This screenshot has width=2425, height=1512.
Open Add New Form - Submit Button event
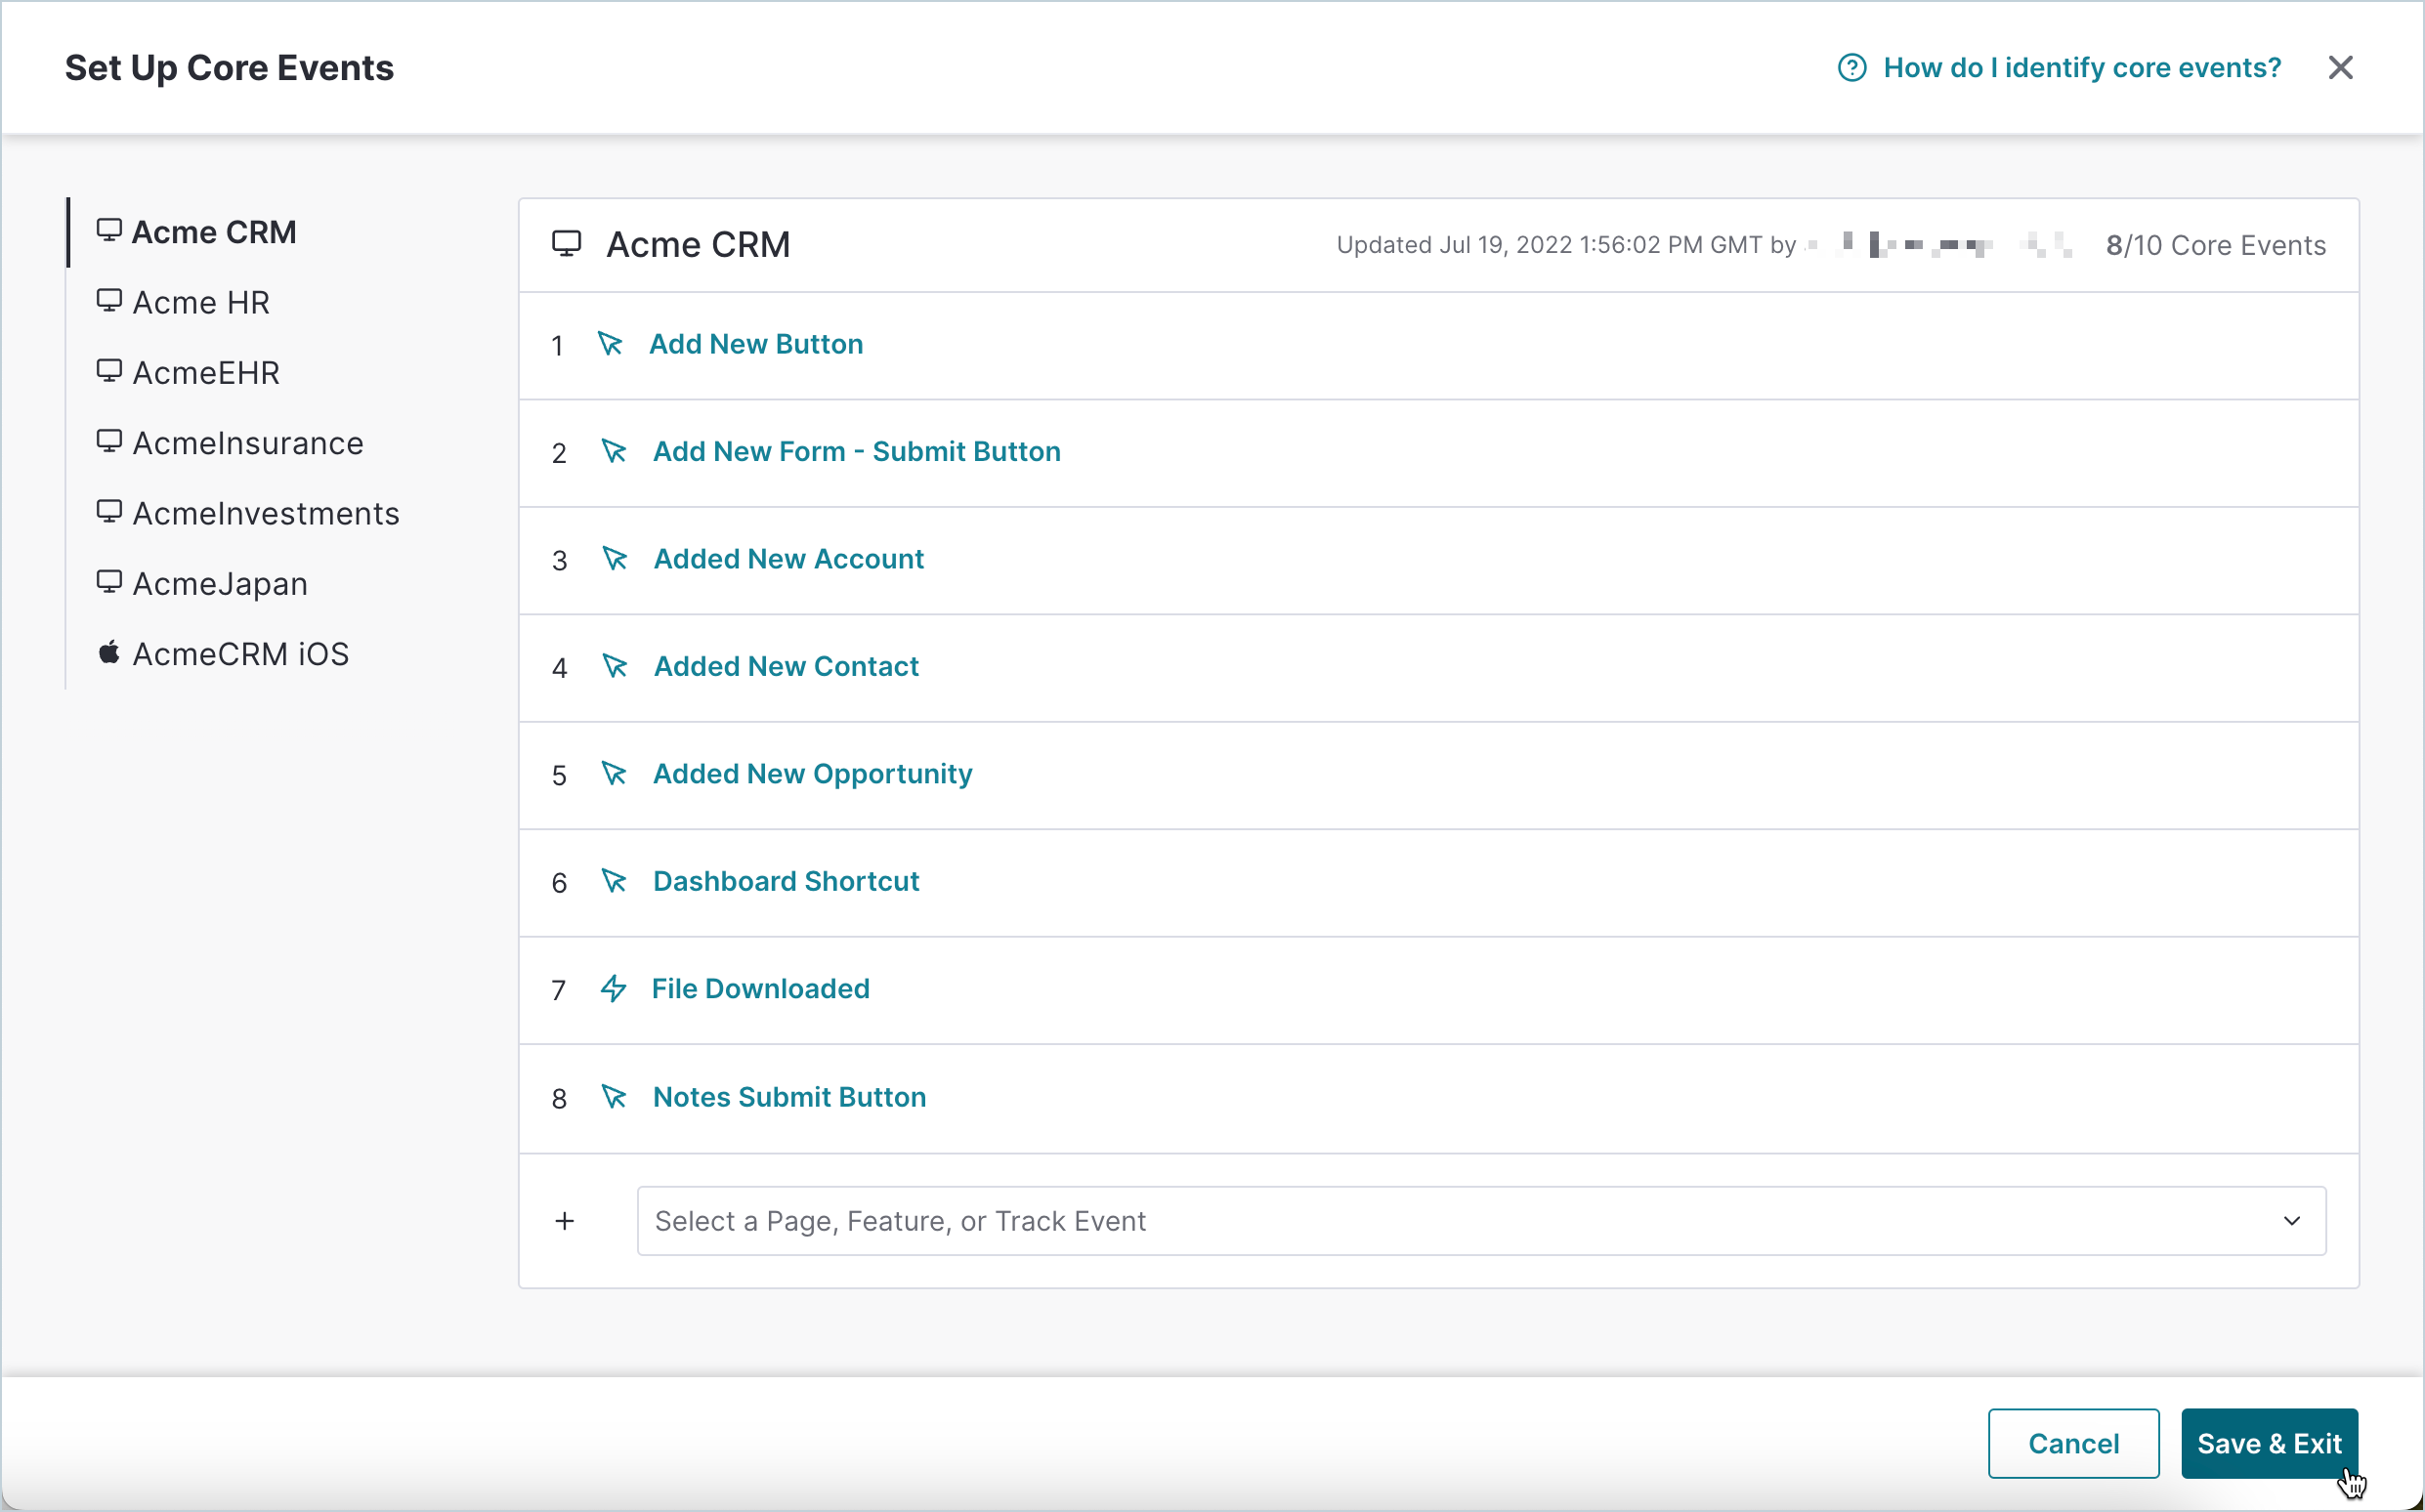pos(857,451)
